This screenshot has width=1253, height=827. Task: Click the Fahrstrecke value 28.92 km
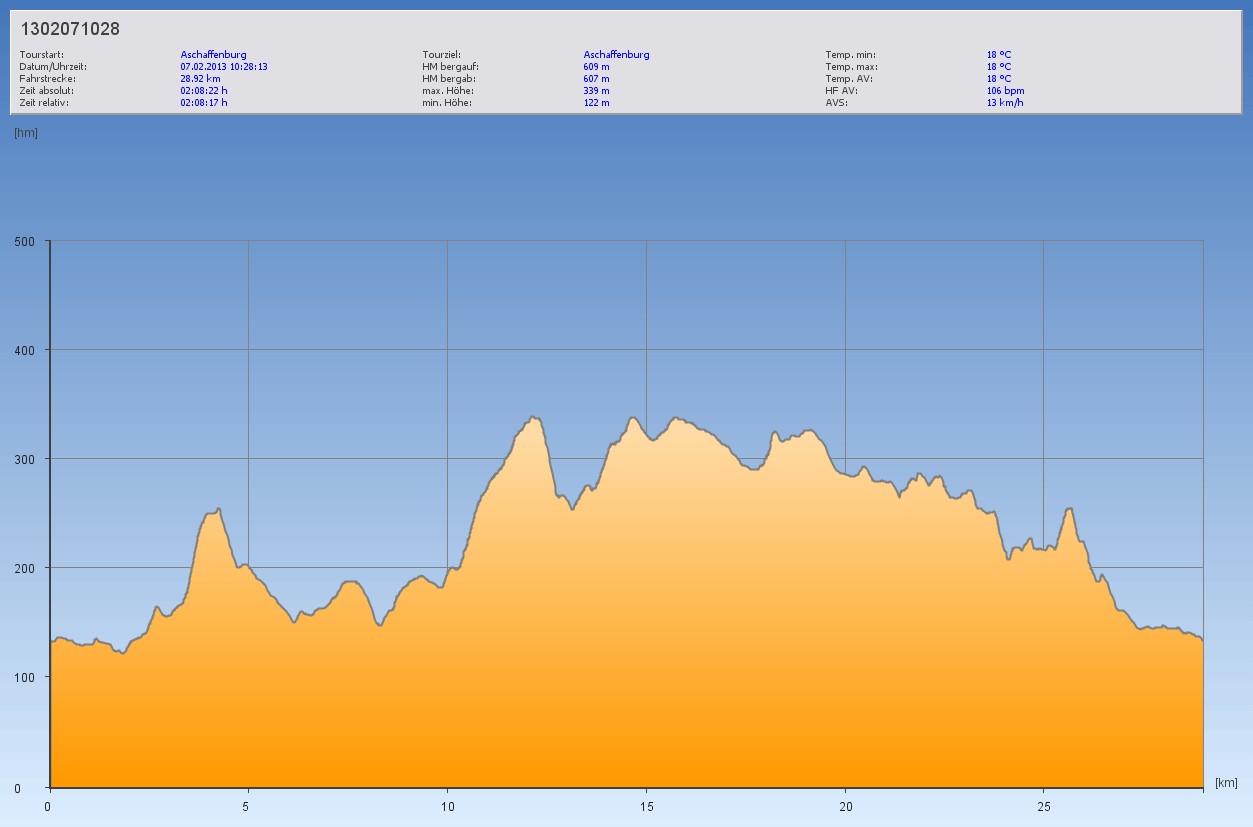(x=200, y=78)
